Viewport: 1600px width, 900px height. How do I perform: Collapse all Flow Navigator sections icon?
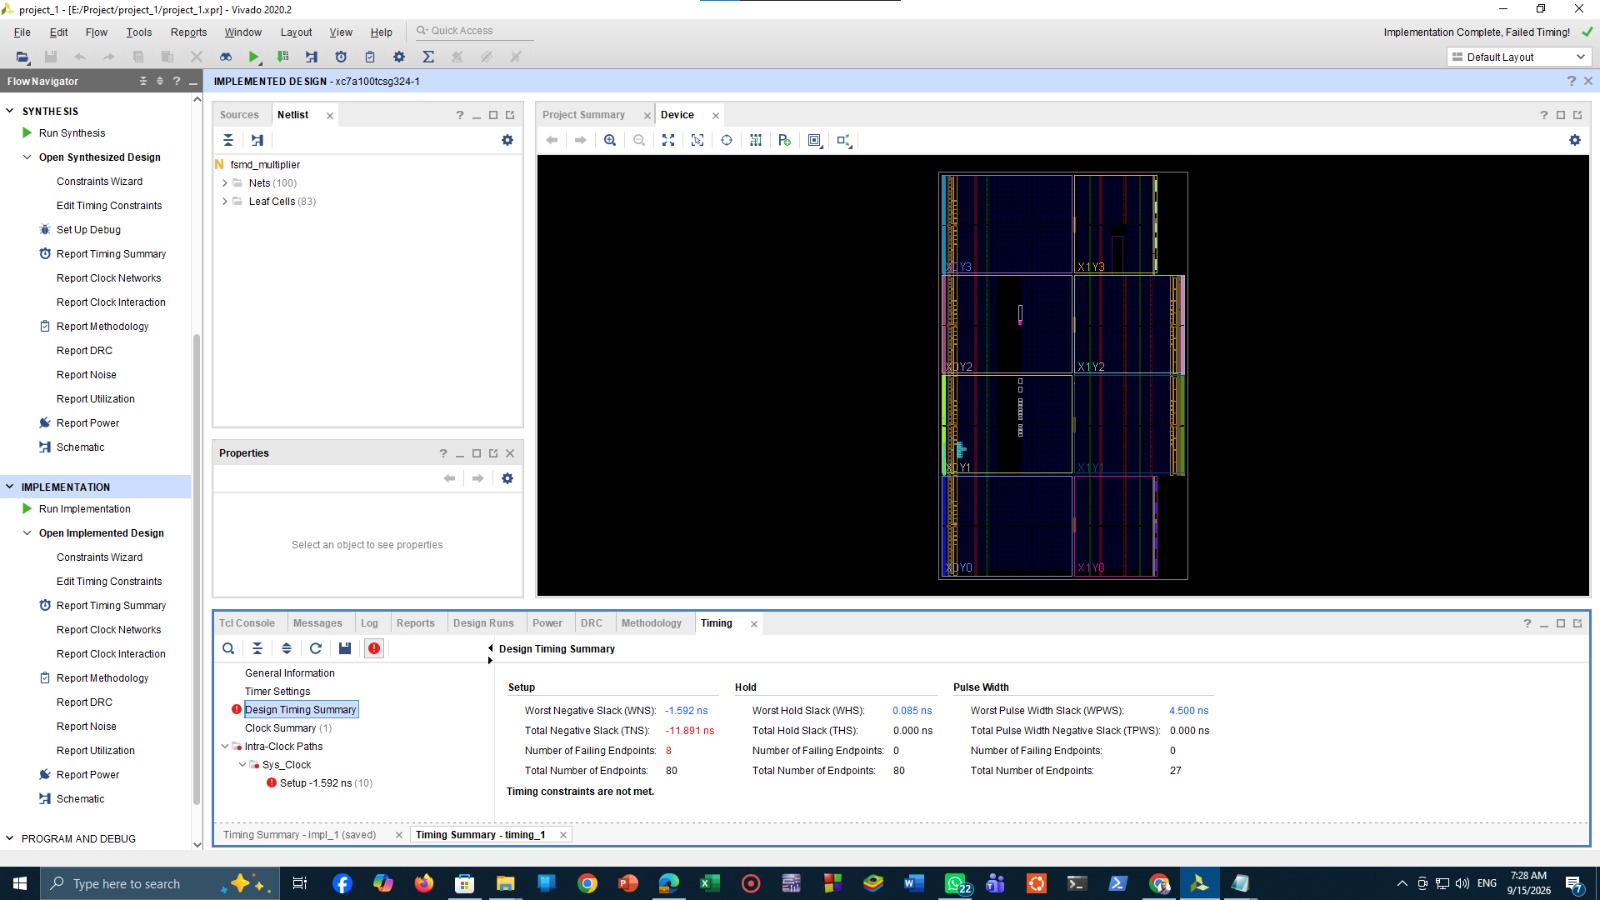pyautogui.click(x=143, y=81)
